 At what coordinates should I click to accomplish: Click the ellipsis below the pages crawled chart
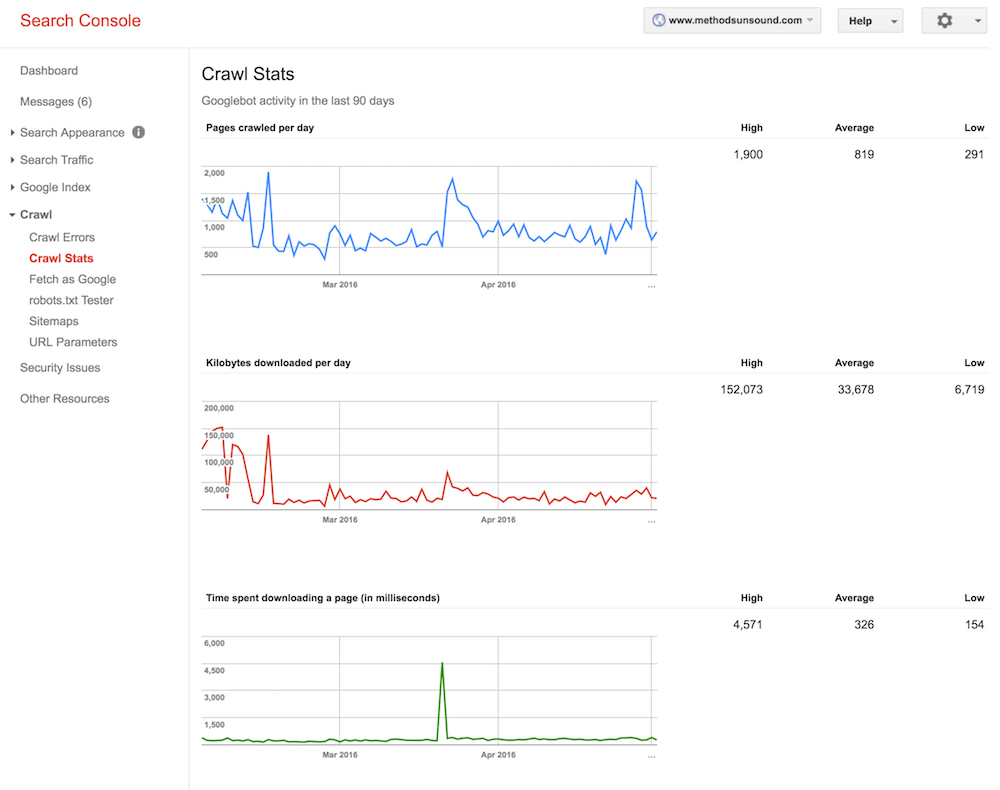pyautogui.click(x=651, y=285)
